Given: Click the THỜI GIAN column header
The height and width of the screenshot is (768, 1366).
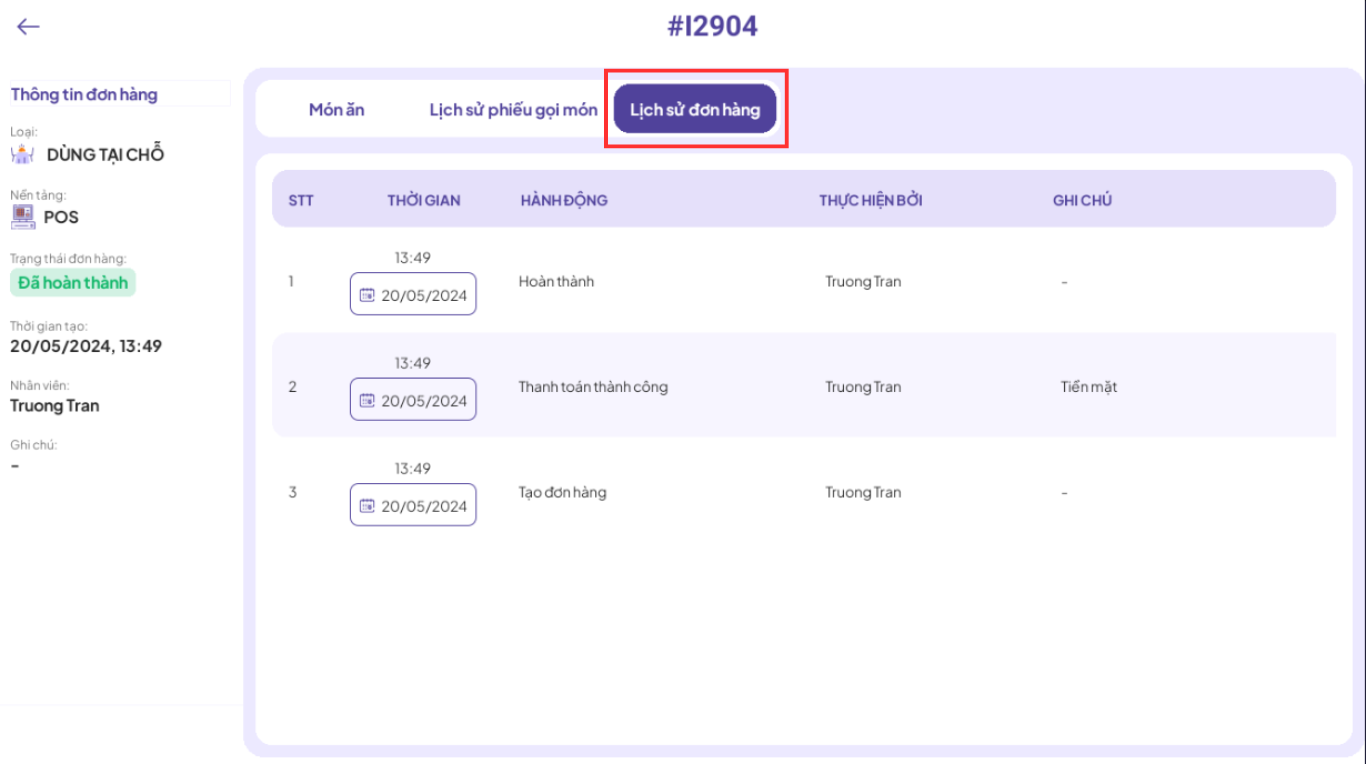Looking at the screenshot, I should (x=424, y=200).
